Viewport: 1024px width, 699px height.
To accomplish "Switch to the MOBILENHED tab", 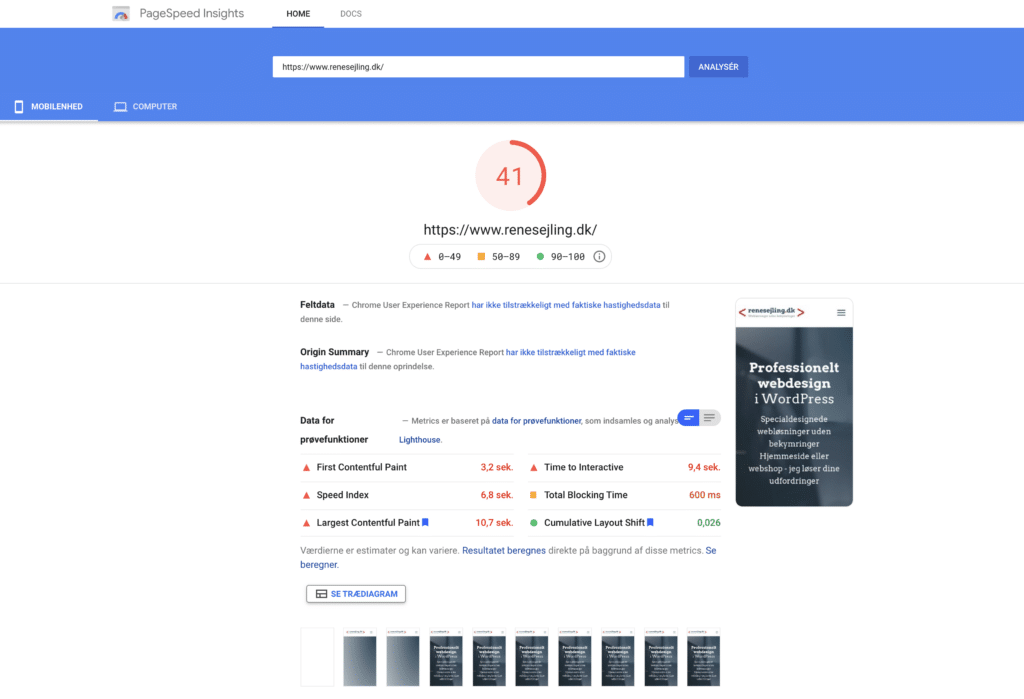I will click(49, 106).
